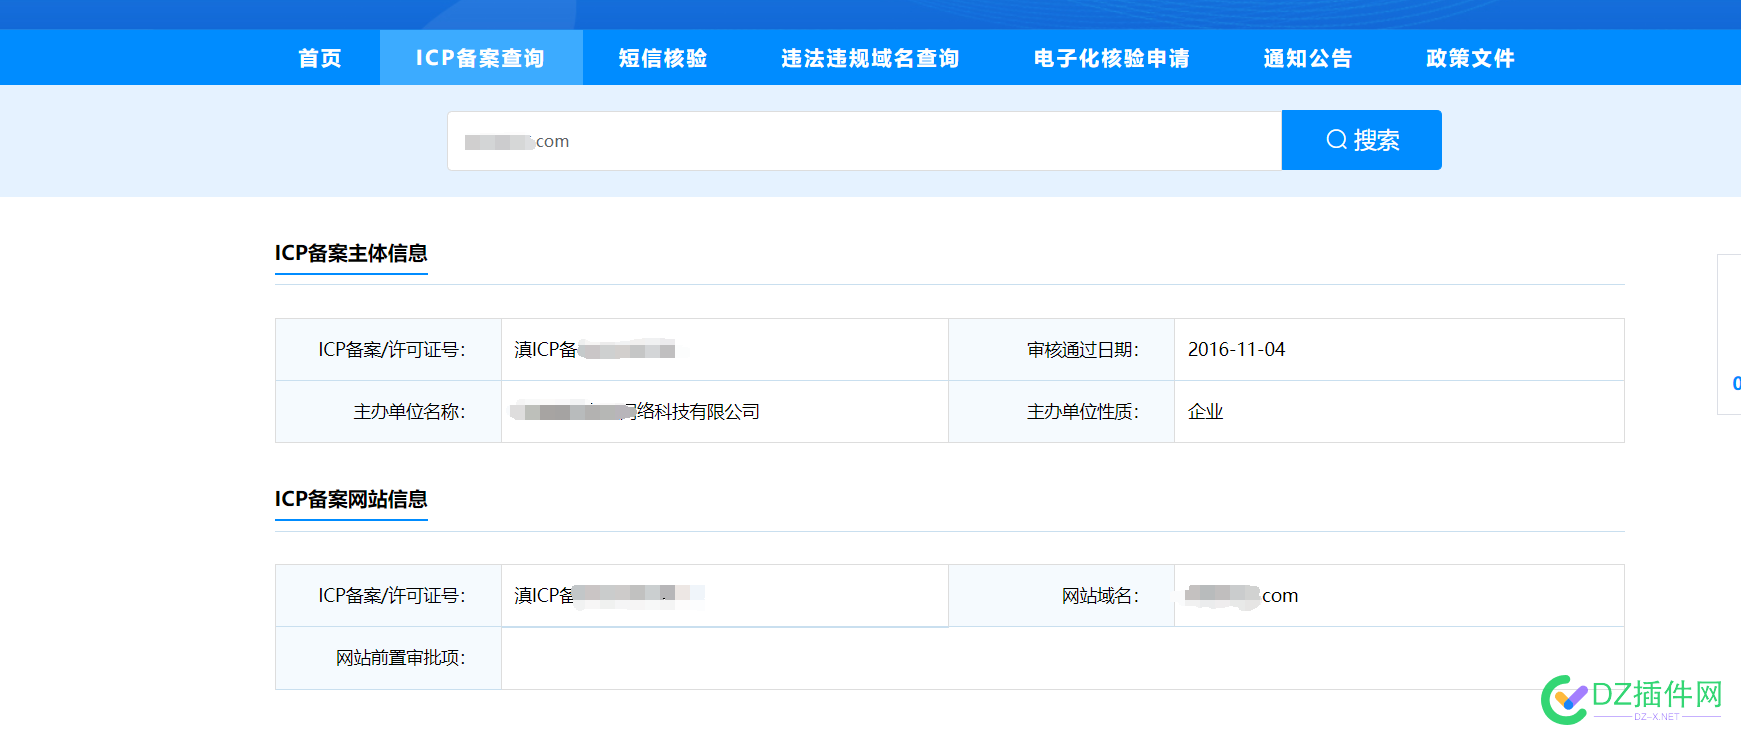Click the ICP备案主体信息 section heading

click(x=351, y=253)
